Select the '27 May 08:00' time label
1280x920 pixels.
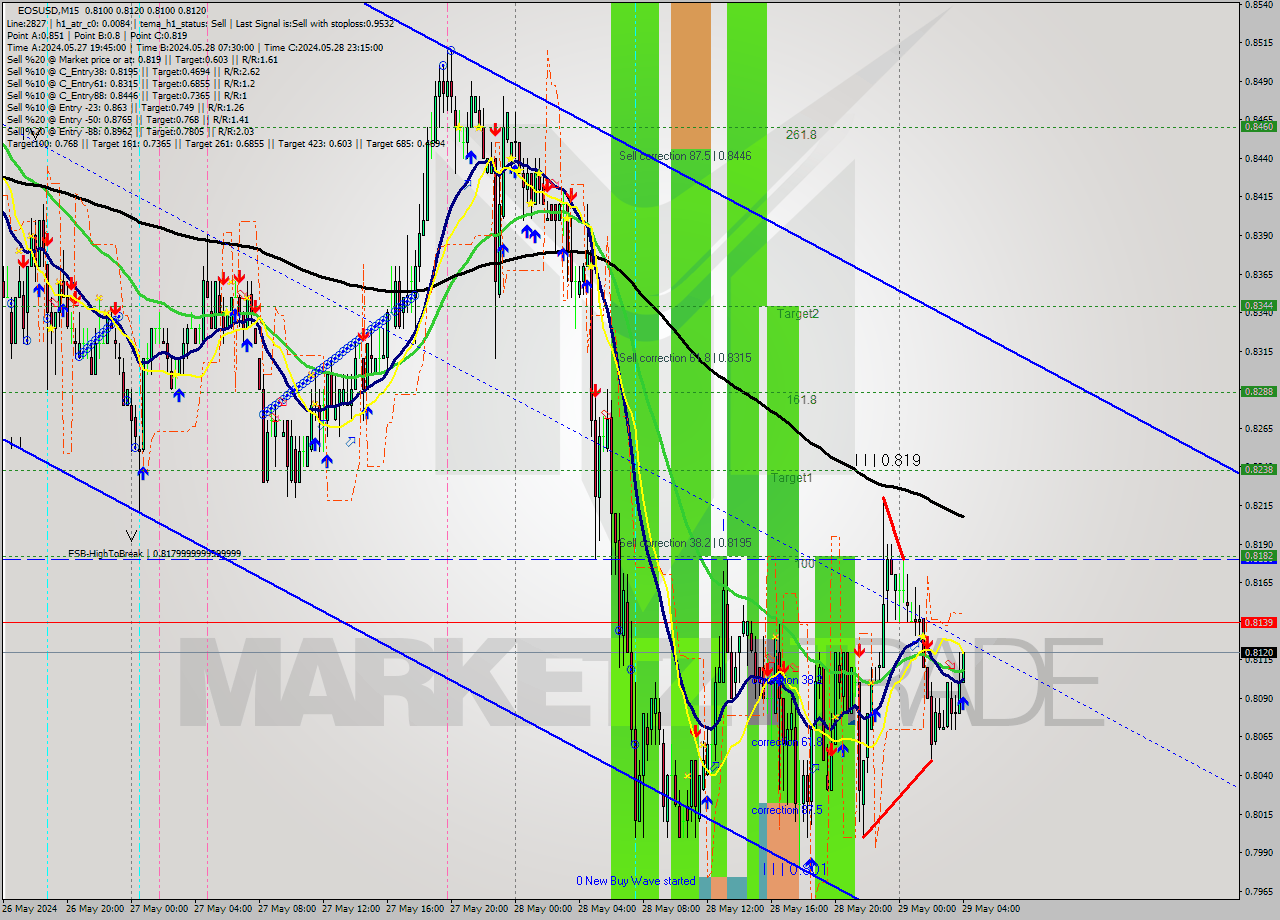(289, 909)
